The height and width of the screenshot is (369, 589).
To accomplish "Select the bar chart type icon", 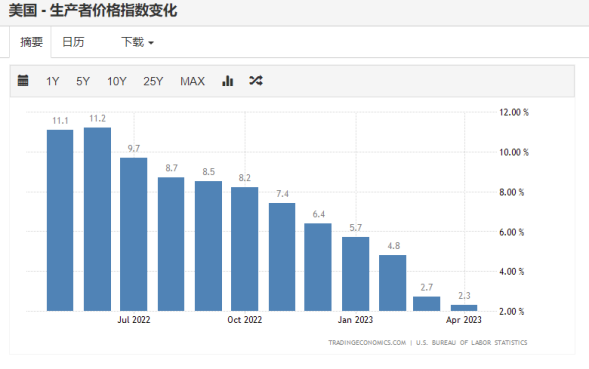I will coord(228,80).
